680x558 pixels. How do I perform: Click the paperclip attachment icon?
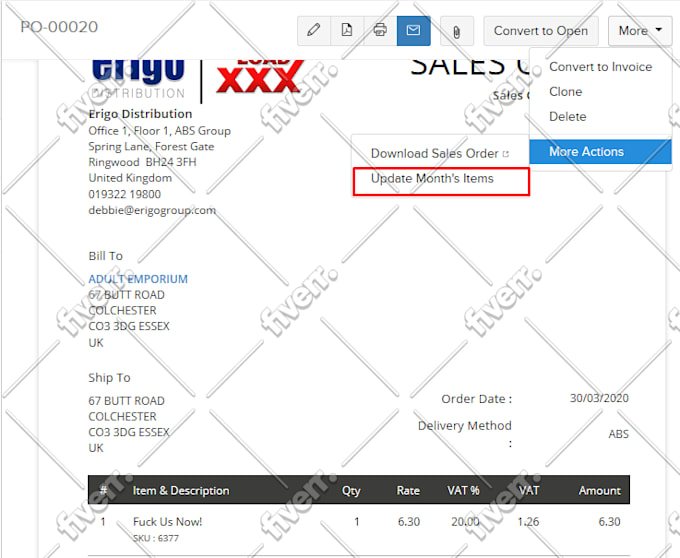click(x=457, y=31)
